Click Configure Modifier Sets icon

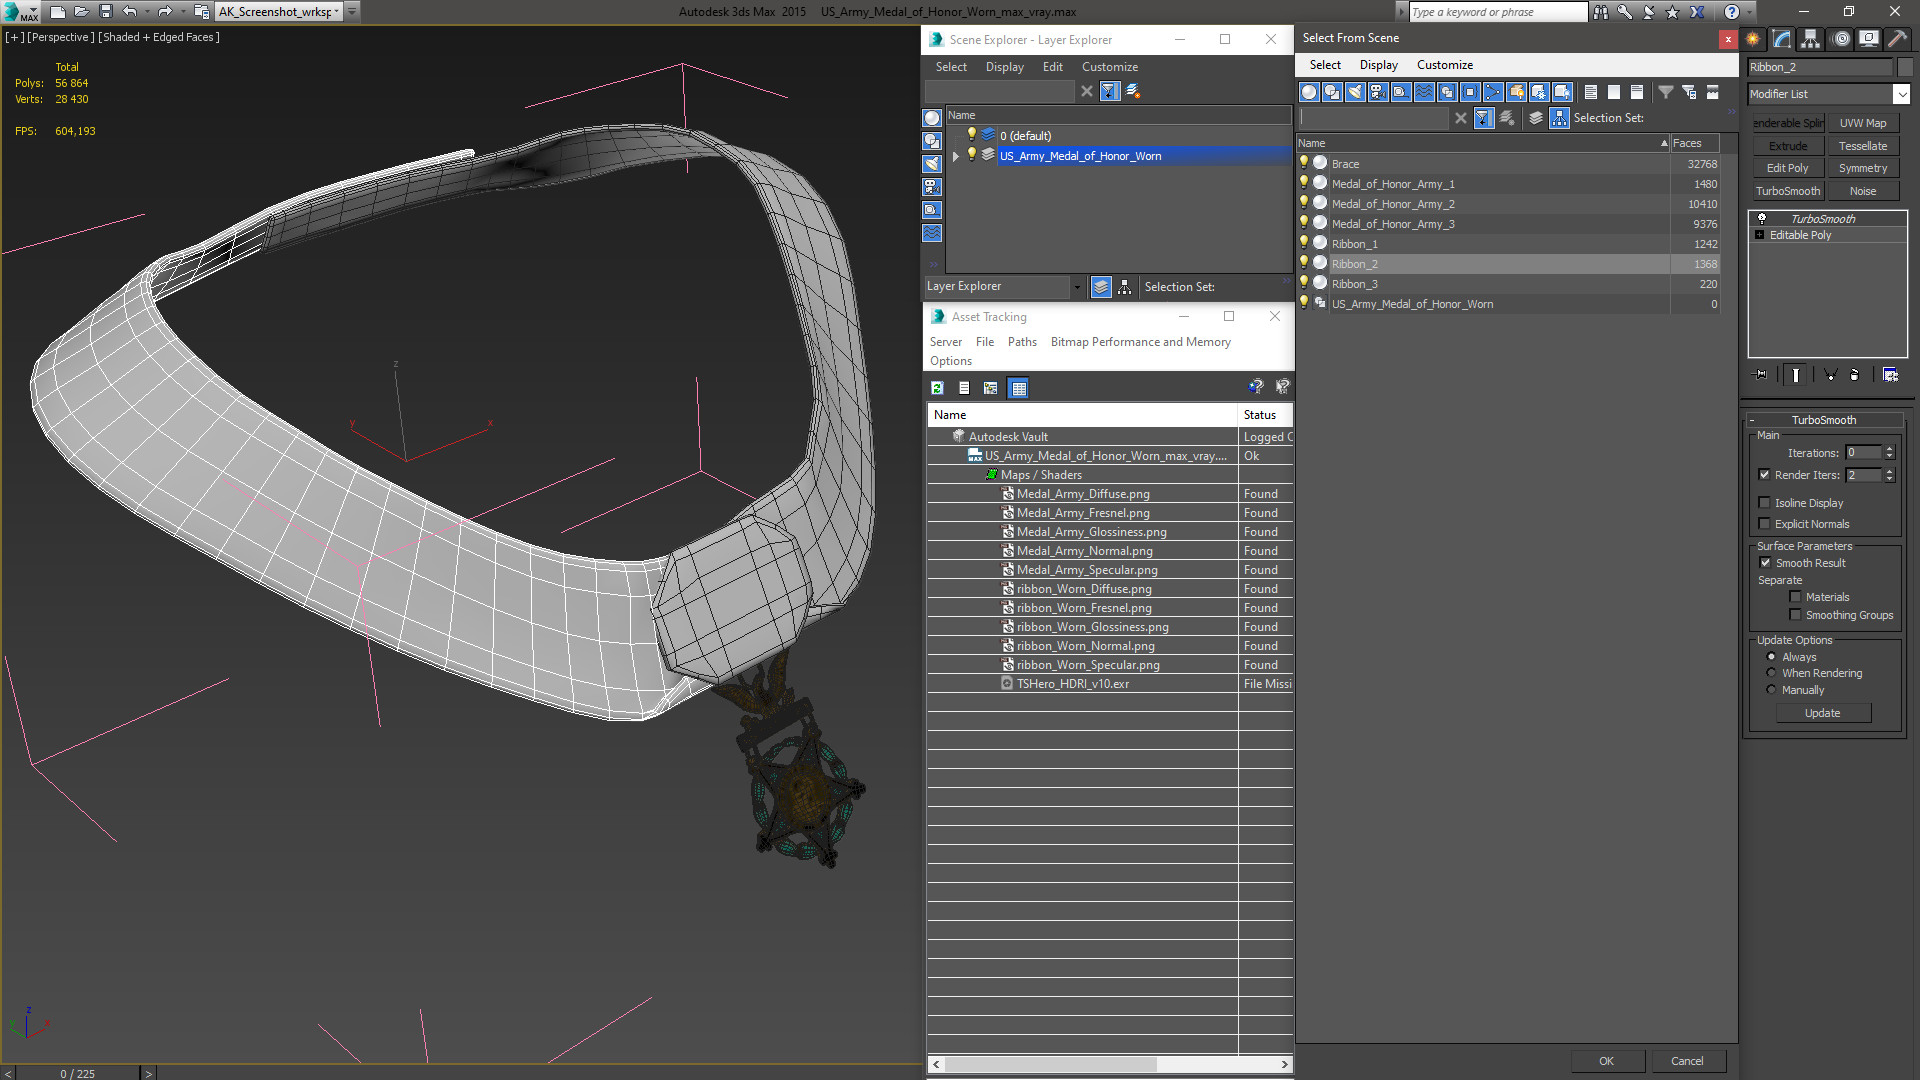pos(1890,375)
